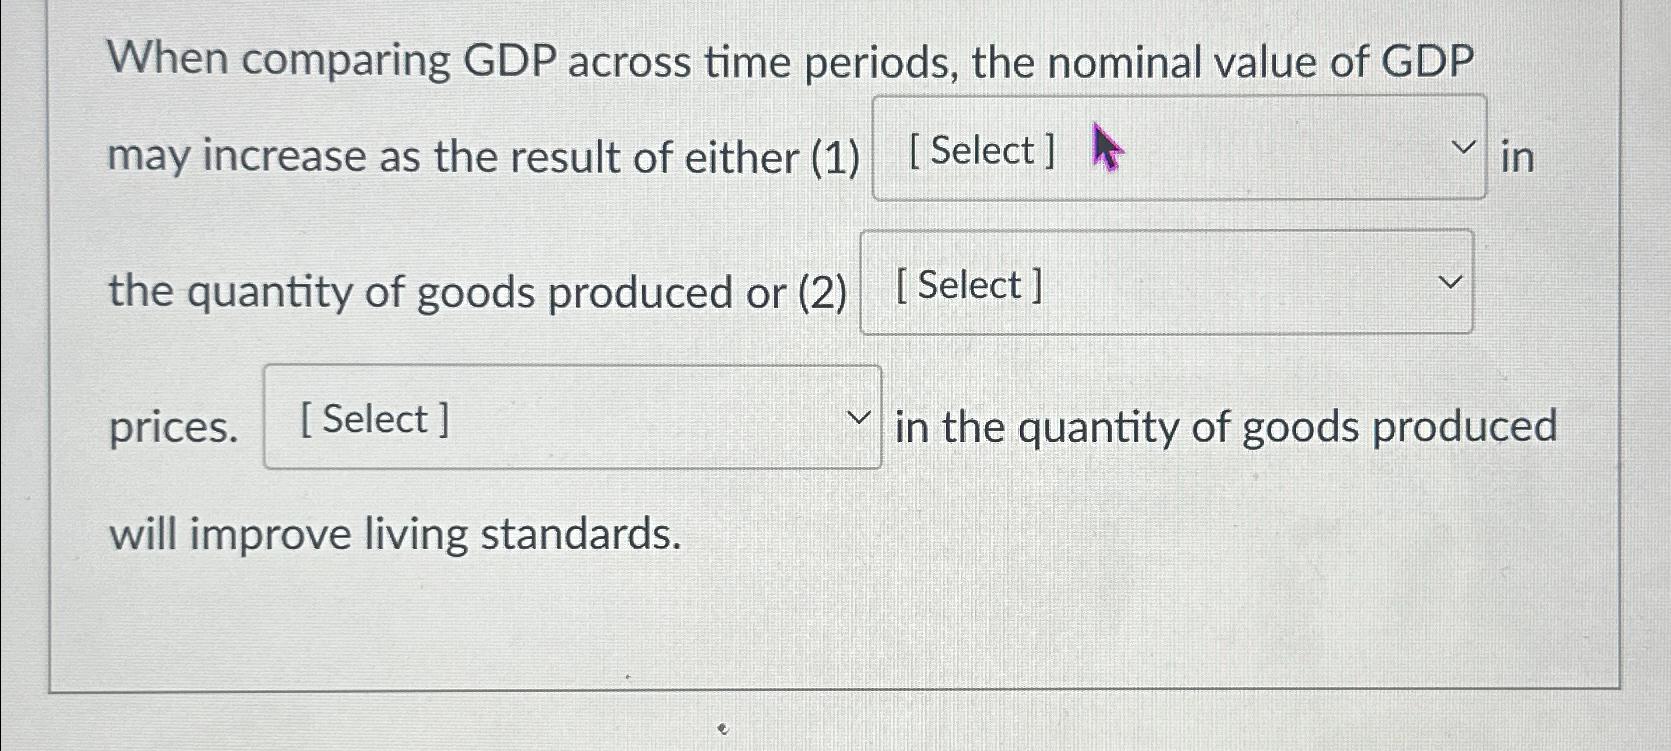Expand the chevron on the second dropdown
Screen dimensions: 1671x751
point(1452,283)
